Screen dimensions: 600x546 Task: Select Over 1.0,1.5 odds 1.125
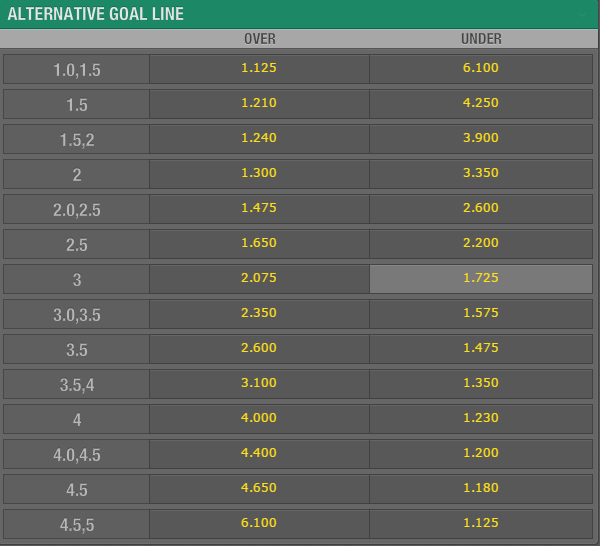[x=259, y=69]
